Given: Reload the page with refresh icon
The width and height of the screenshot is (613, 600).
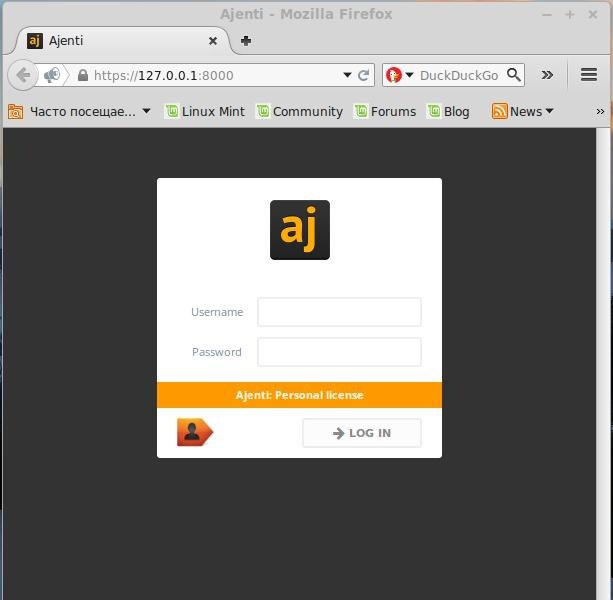Looking at the screenshot, I should (x=363, y=75).
